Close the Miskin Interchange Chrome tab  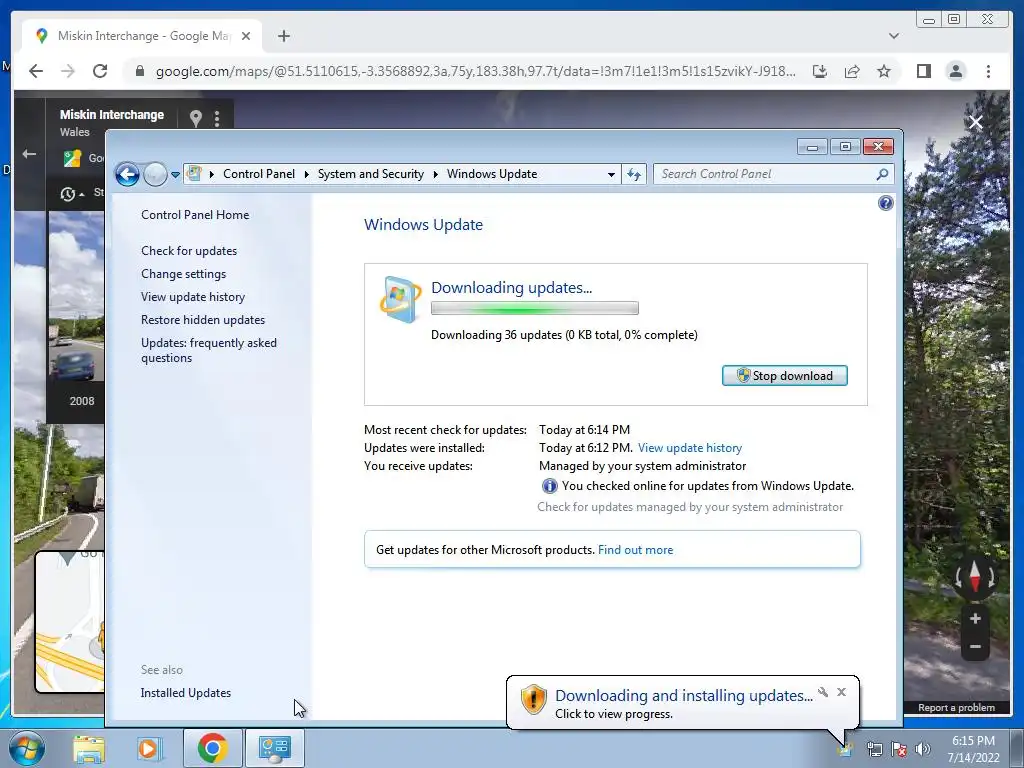[x=246, y=36]
